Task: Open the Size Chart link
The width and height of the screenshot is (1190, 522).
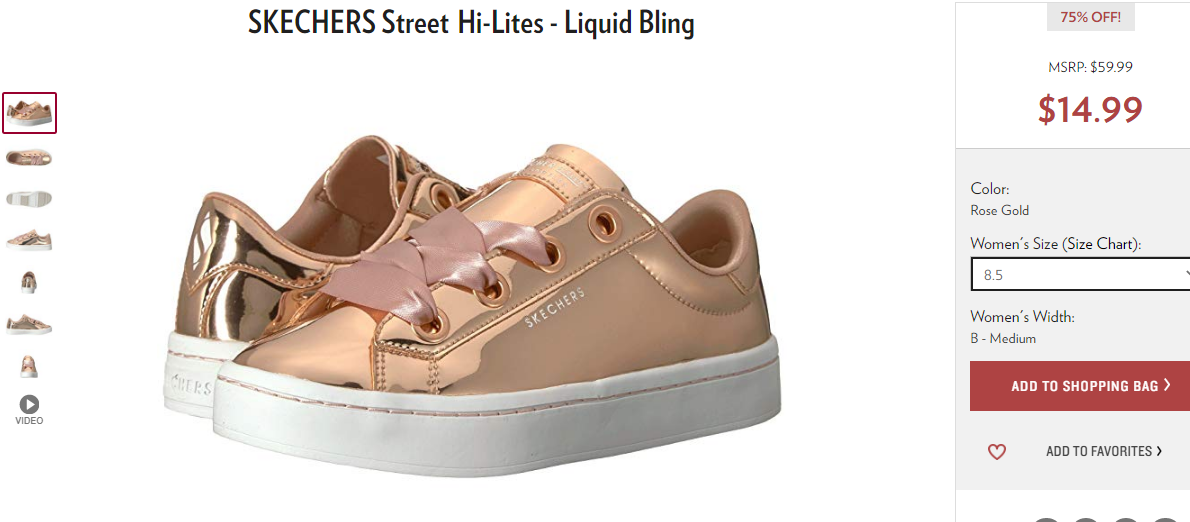Action: click(1100, 244)
